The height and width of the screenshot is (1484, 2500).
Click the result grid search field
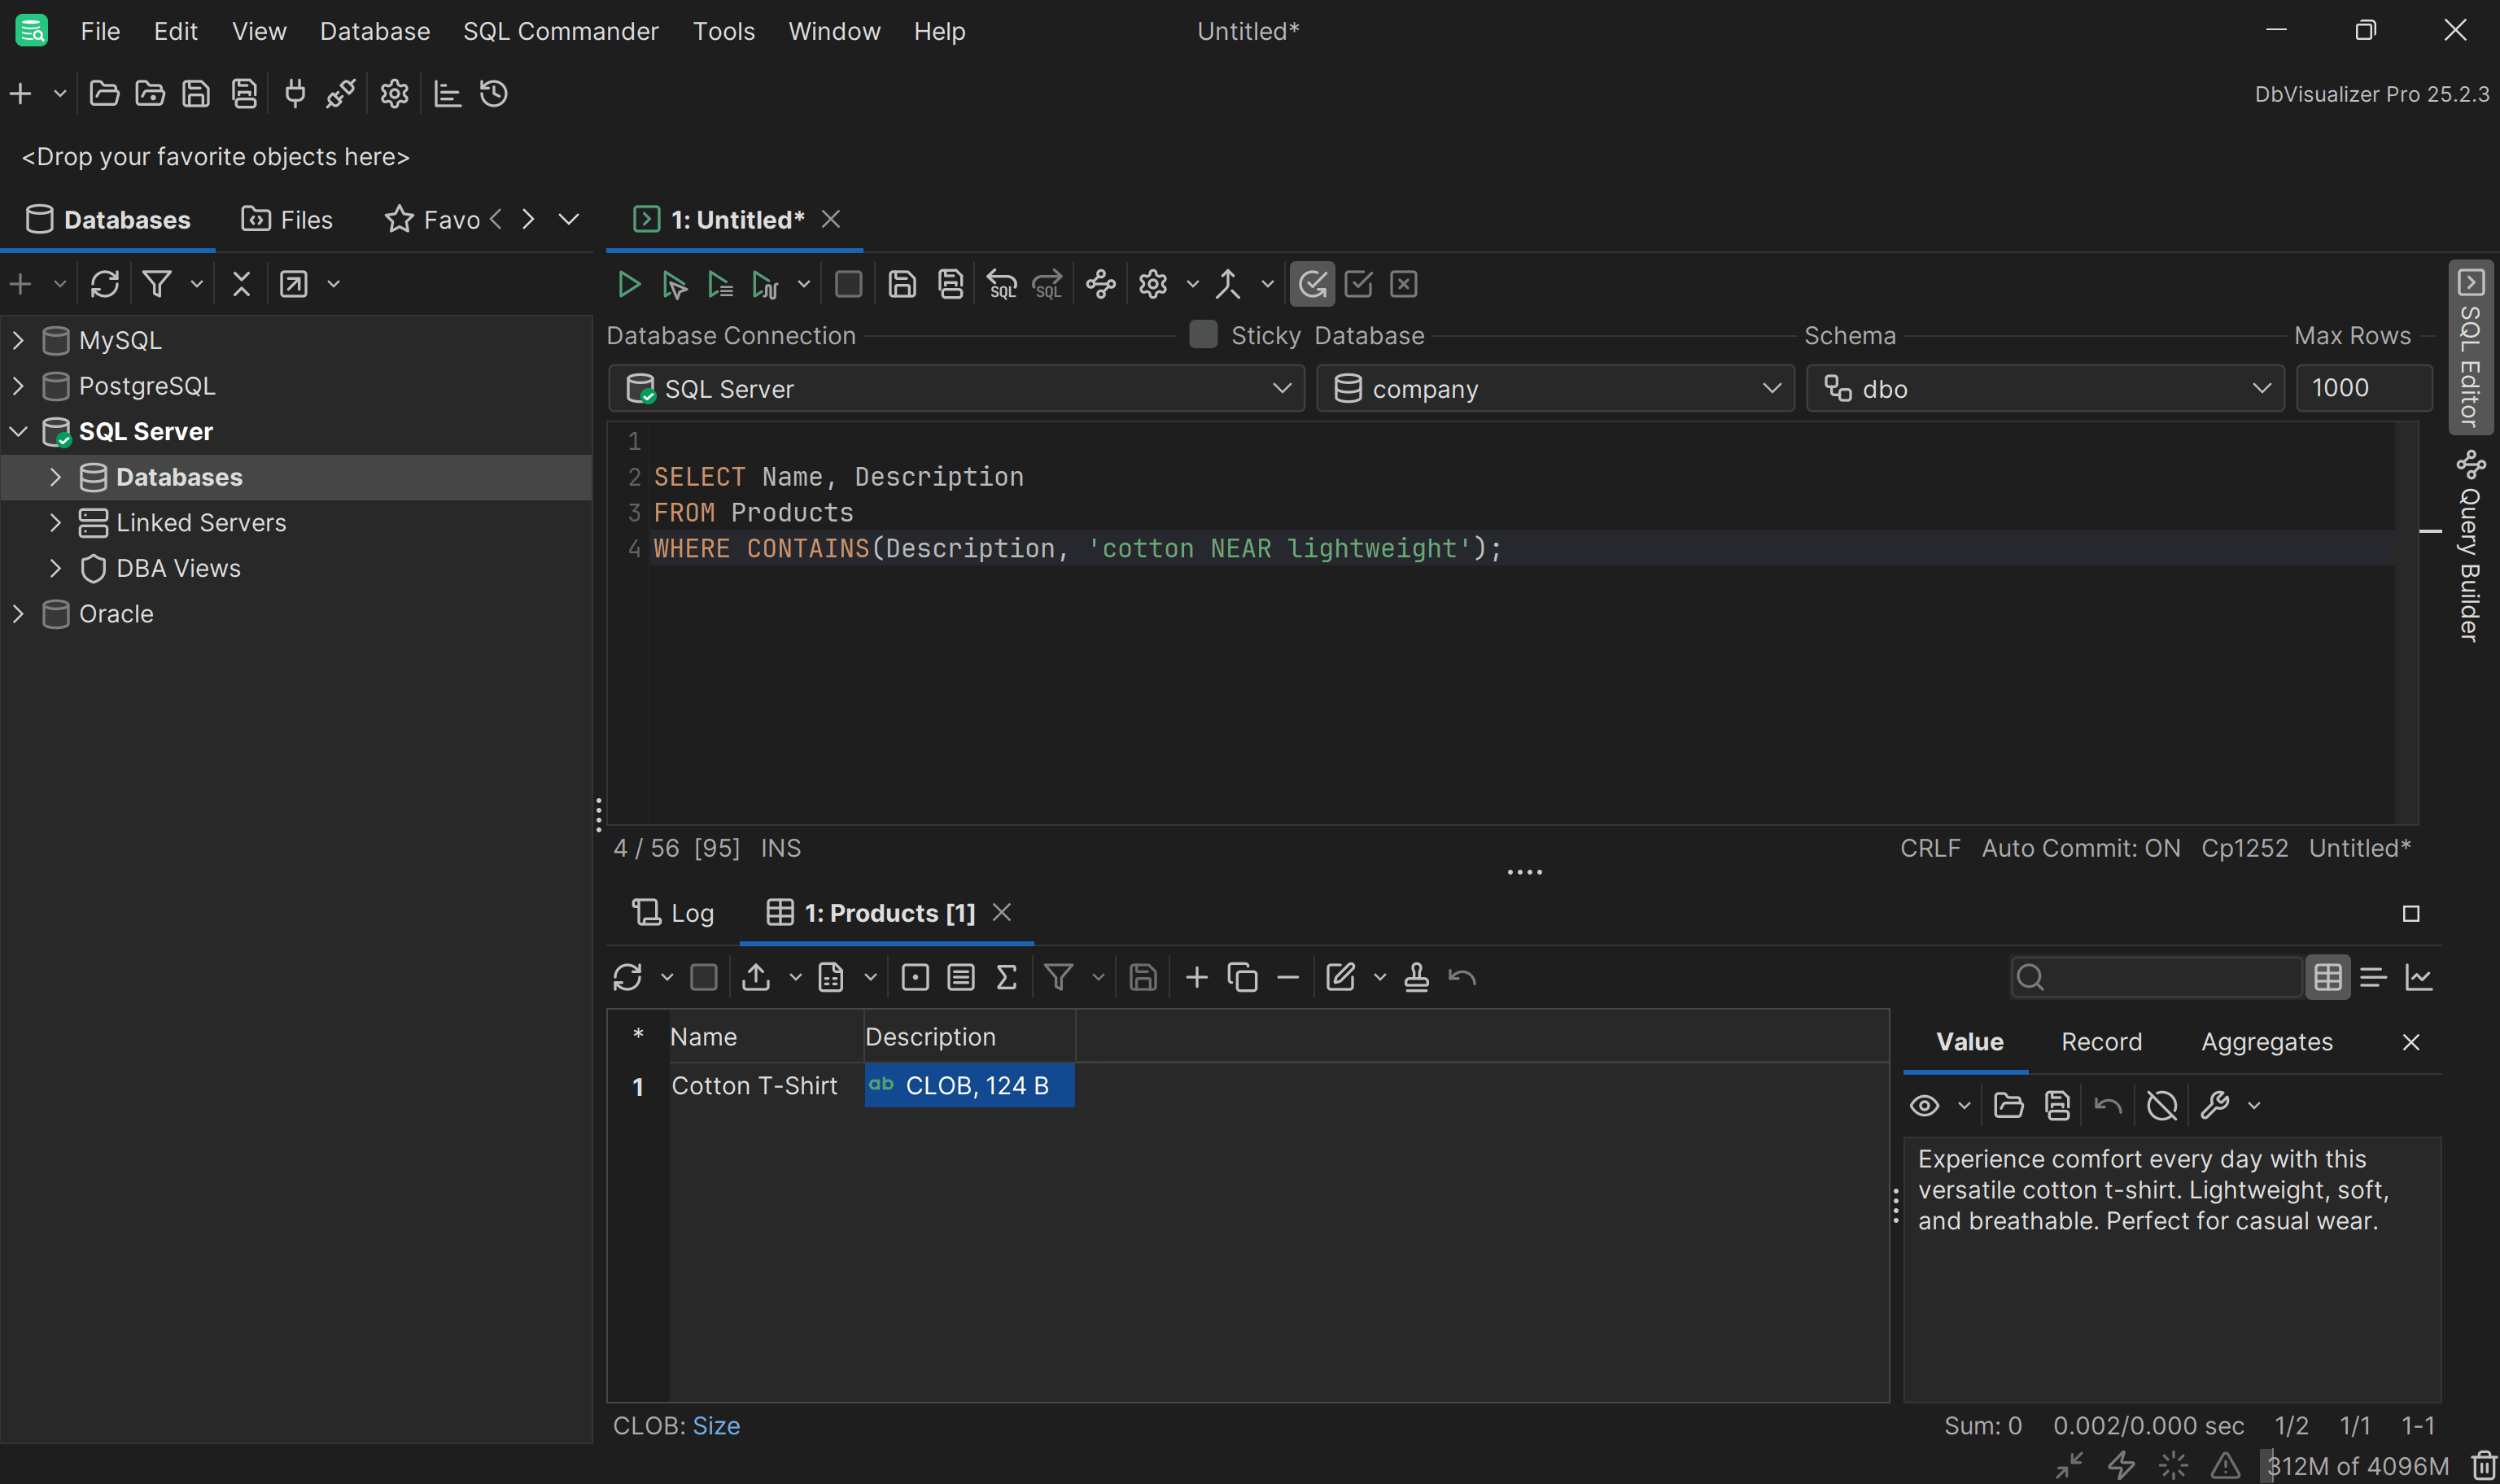coord(2156,977)
